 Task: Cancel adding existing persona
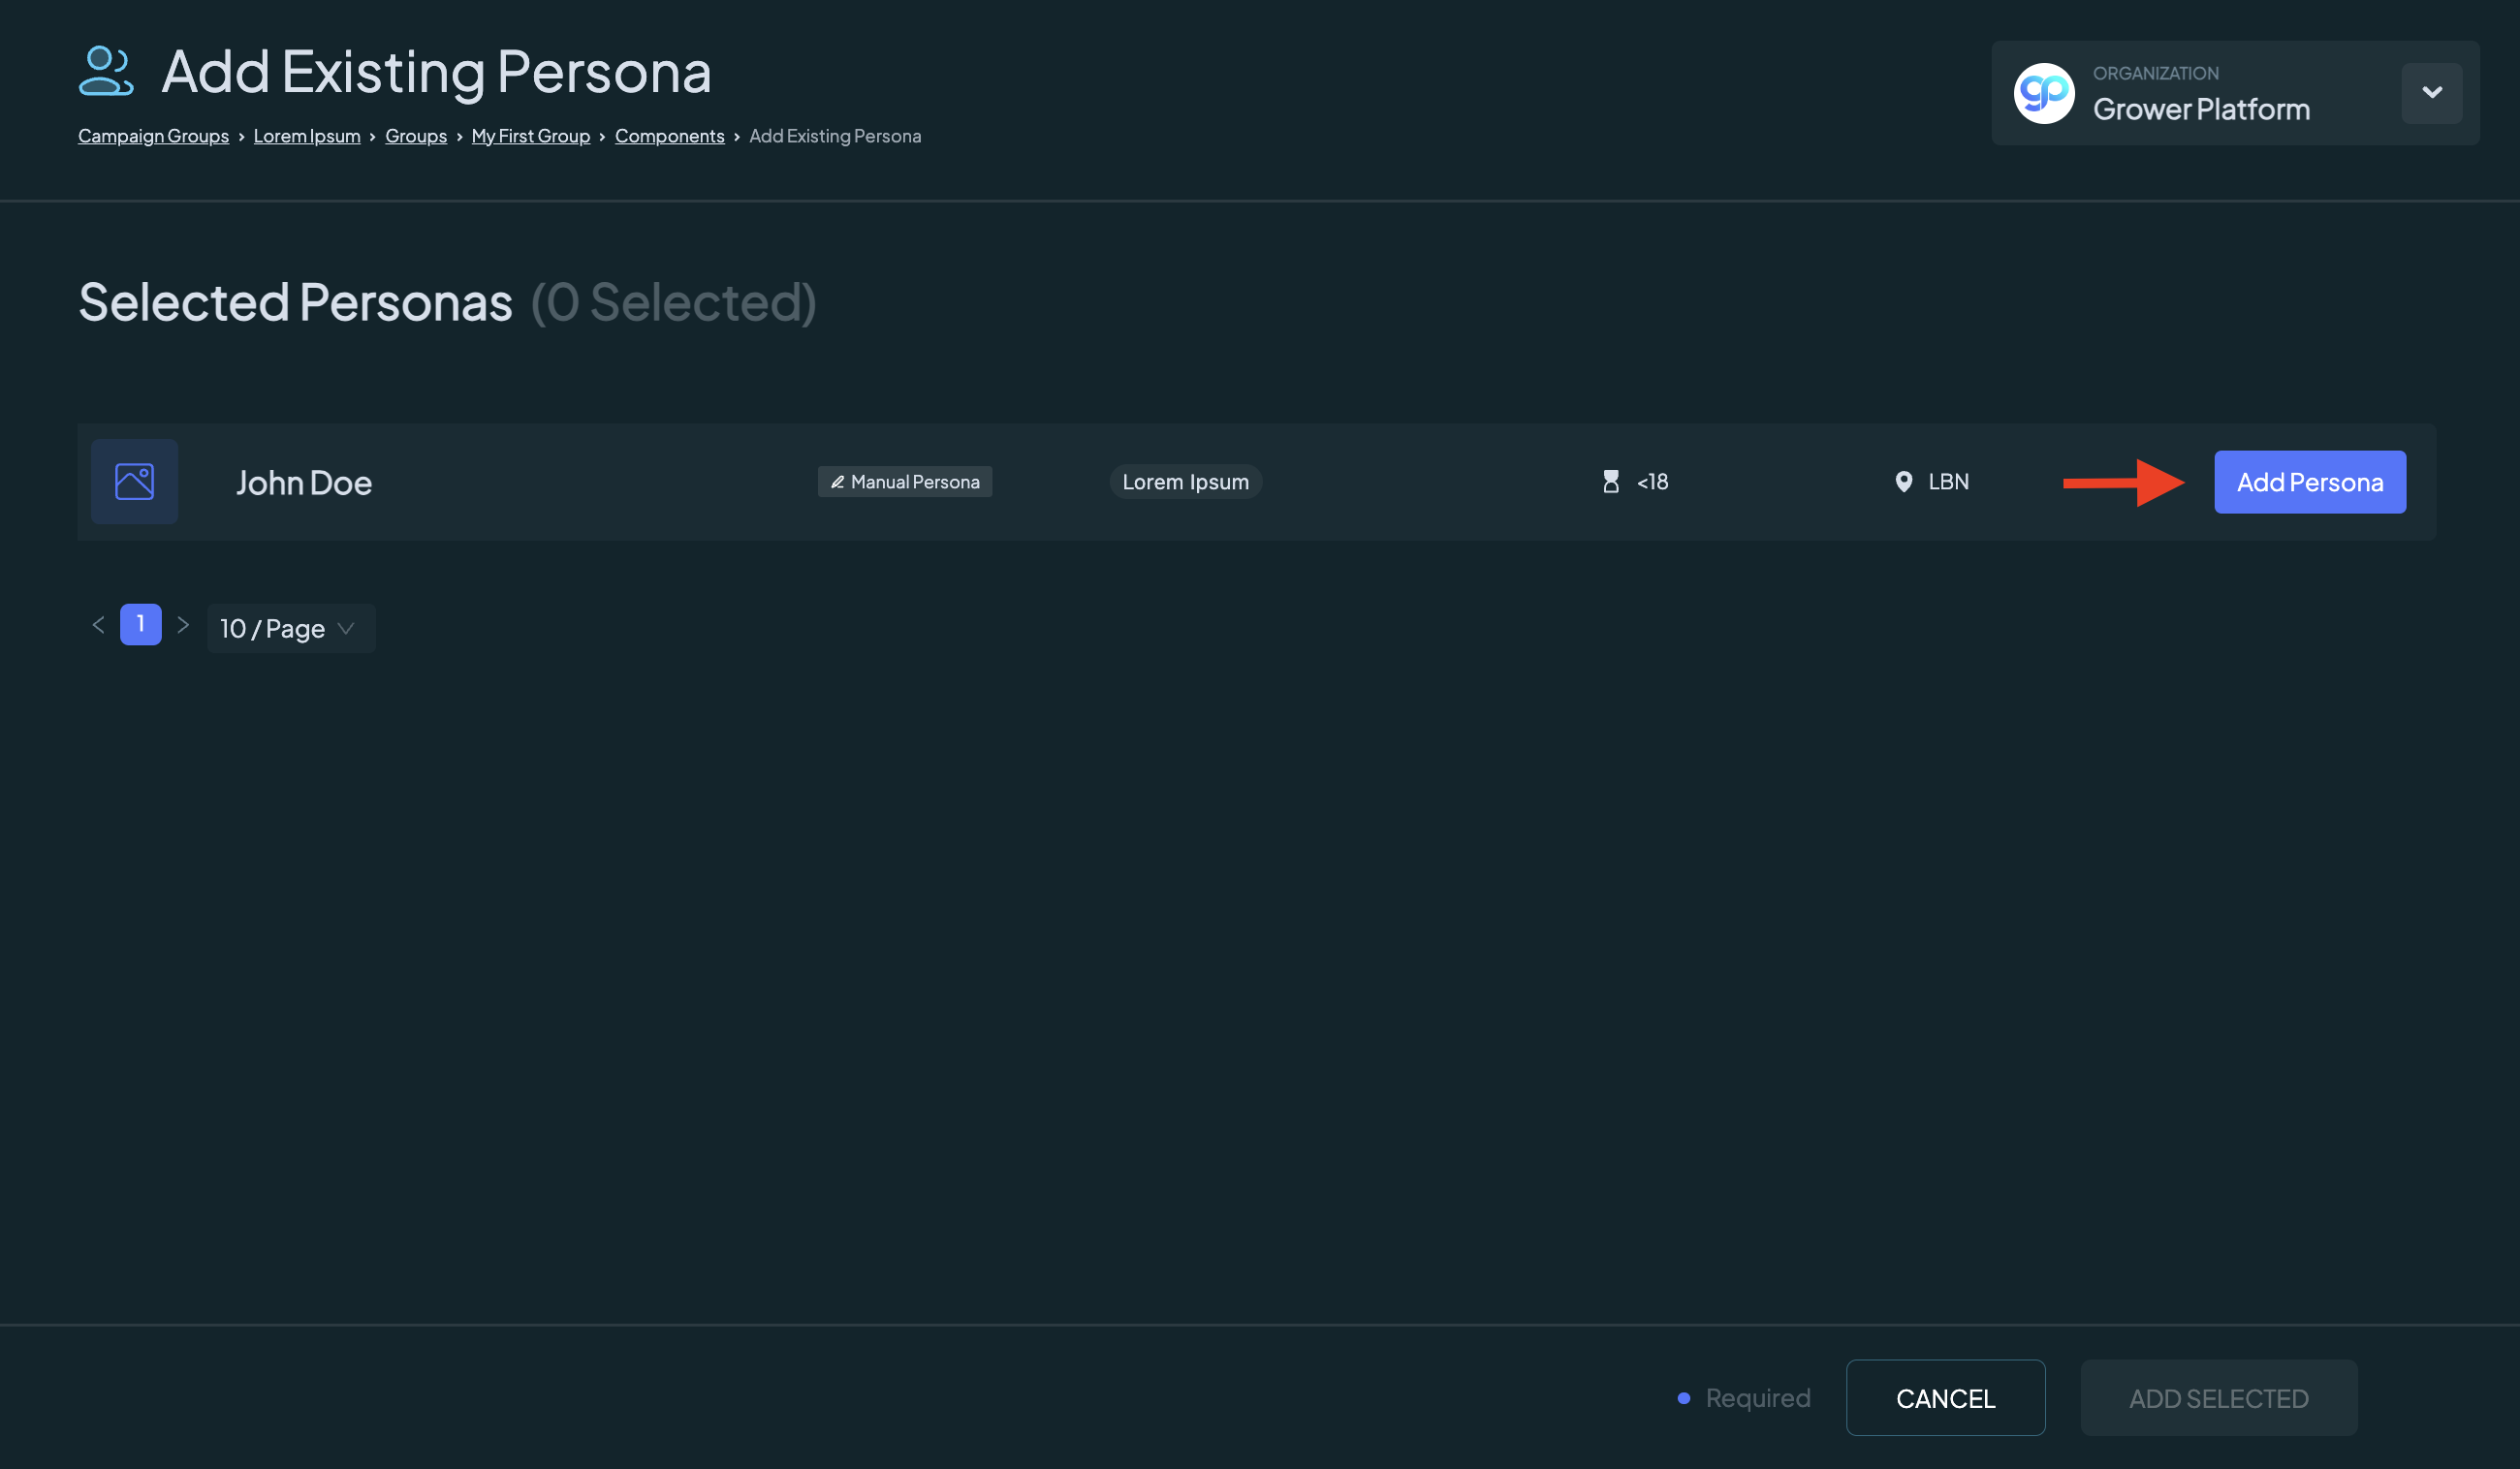coord(1945,1398)
